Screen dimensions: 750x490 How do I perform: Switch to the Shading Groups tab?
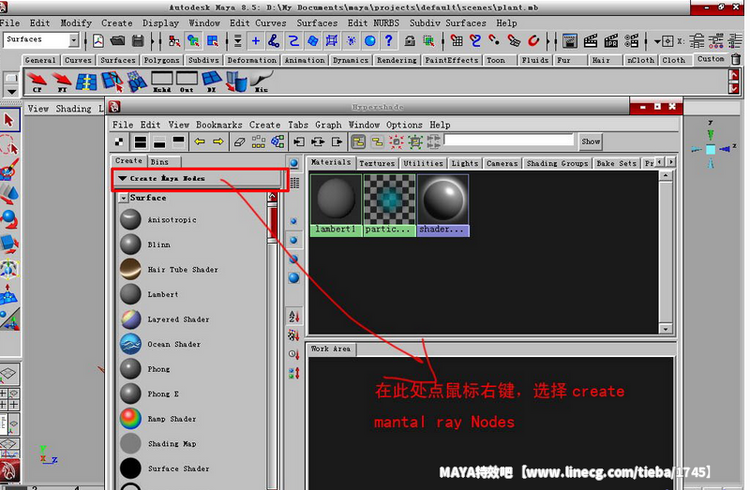pyautogui.click(x=557, y=163)
